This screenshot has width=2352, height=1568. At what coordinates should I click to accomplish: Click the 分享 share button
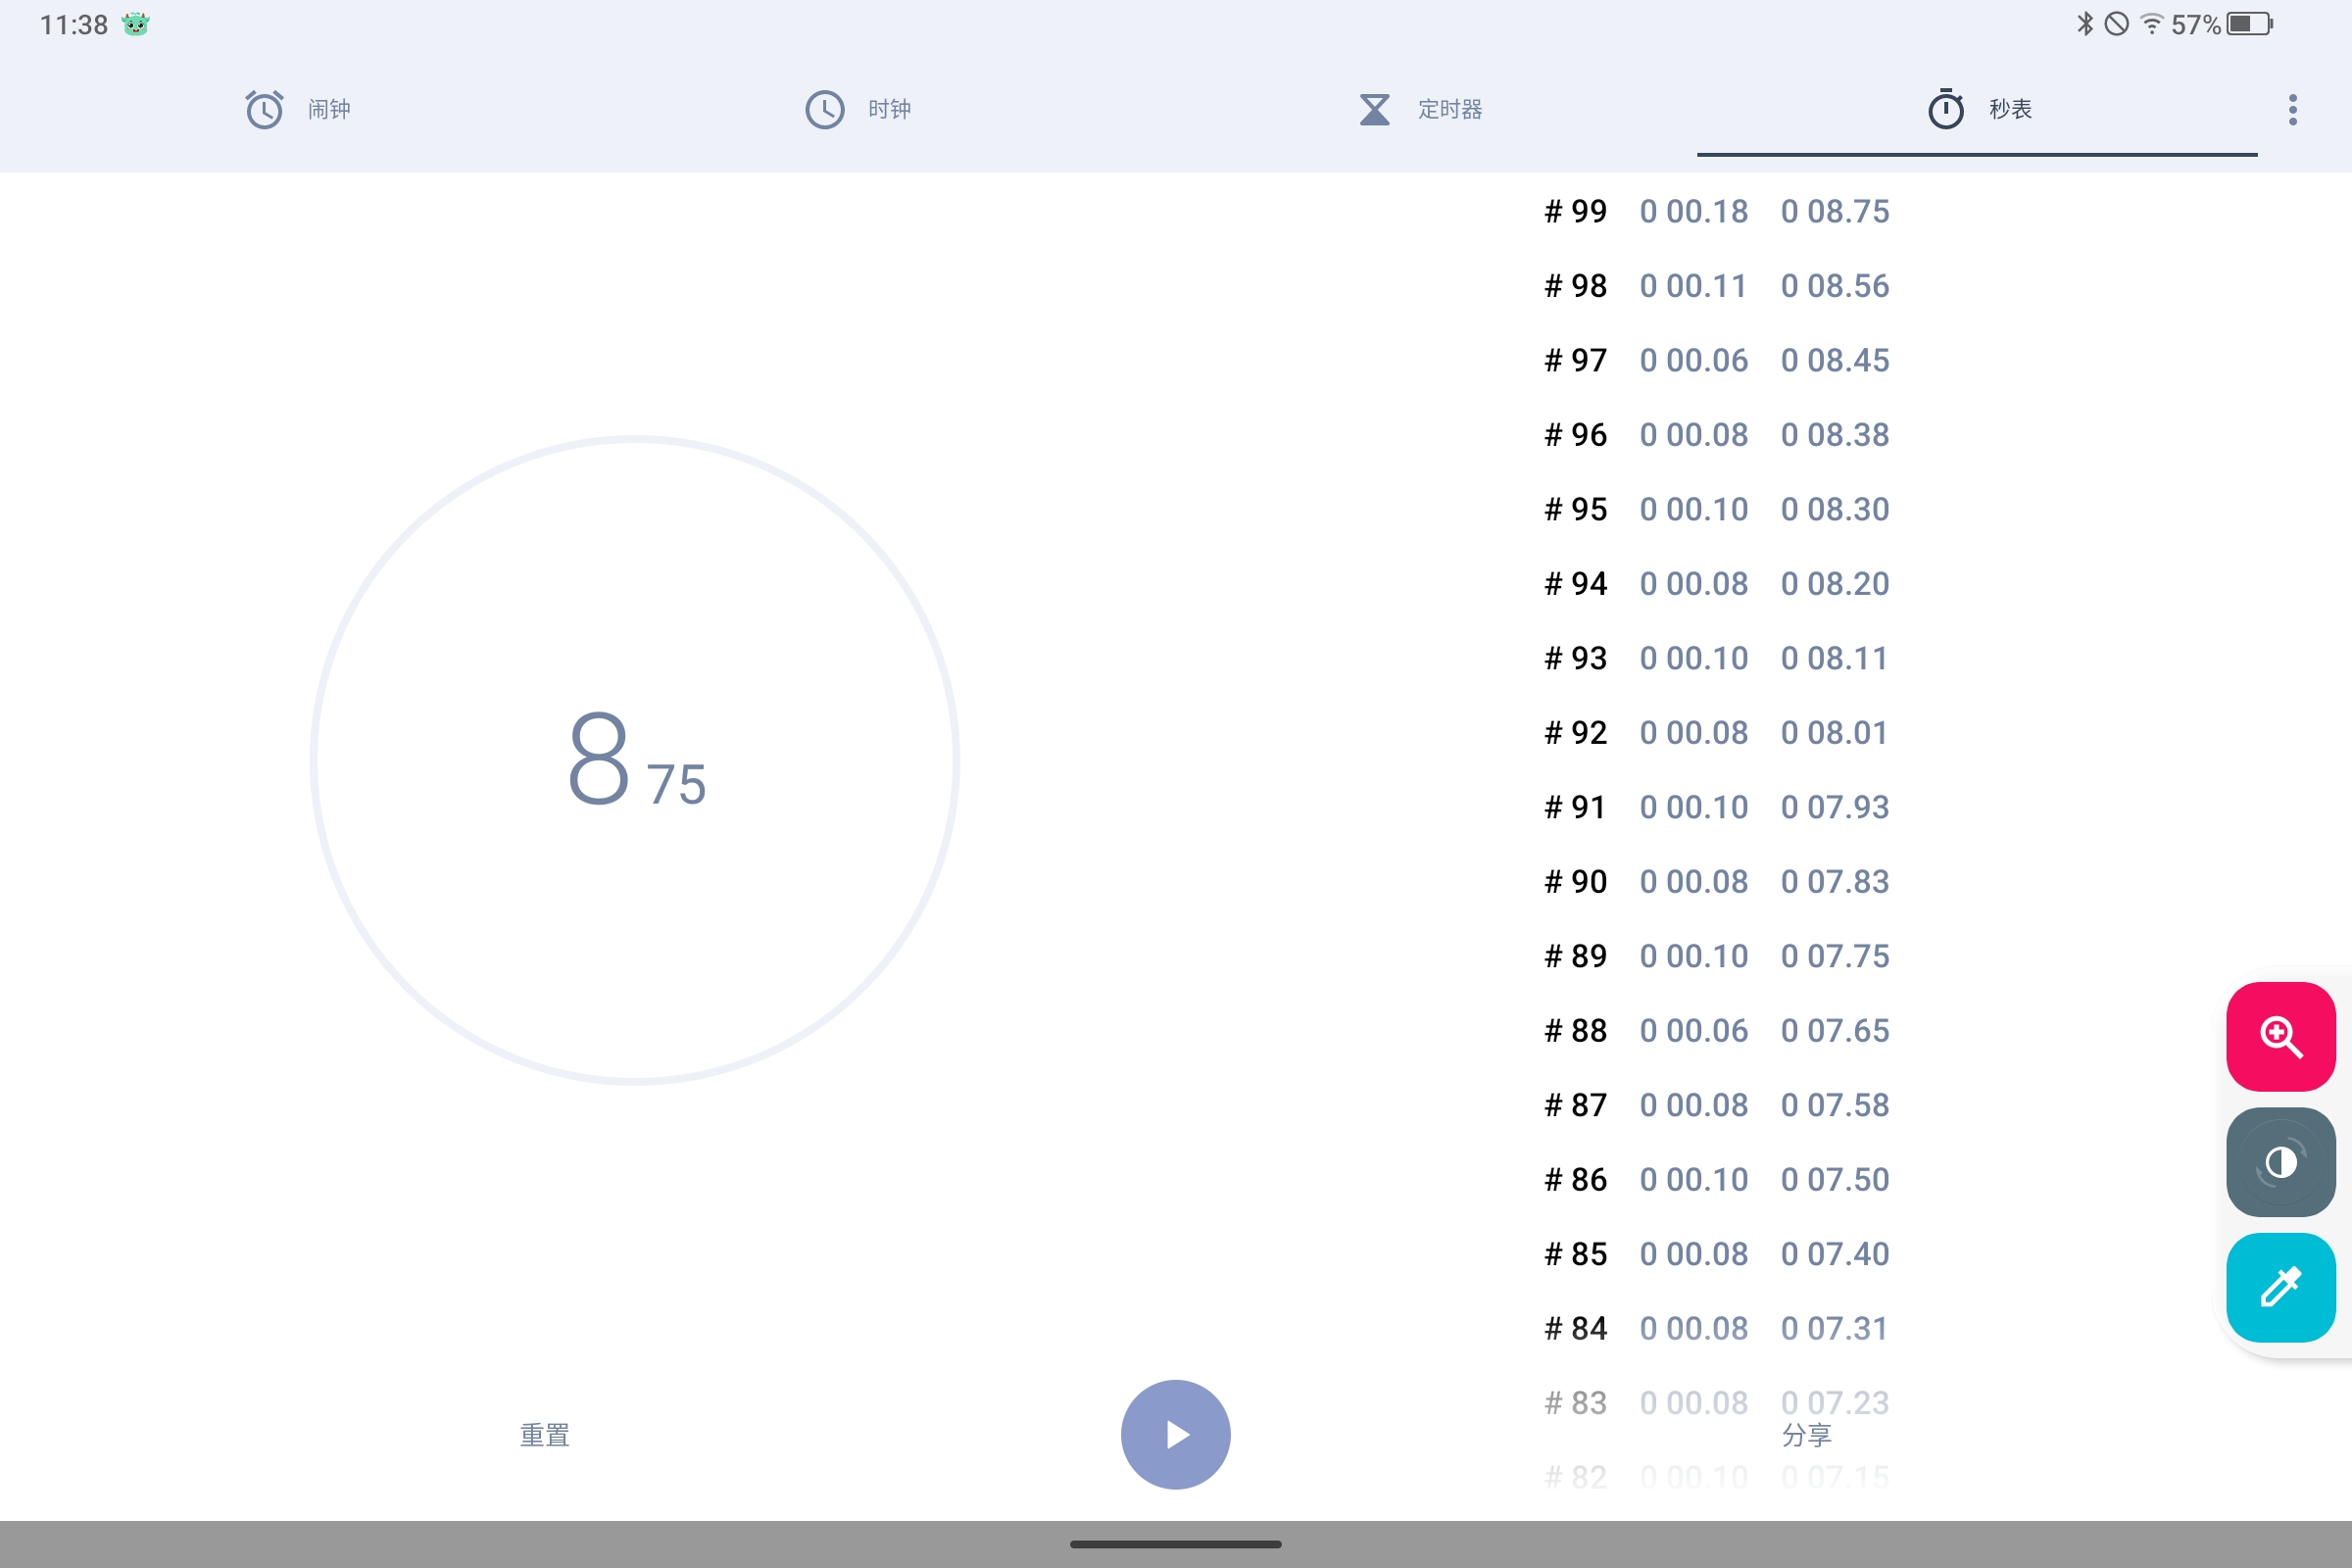click(1806, 1435)
